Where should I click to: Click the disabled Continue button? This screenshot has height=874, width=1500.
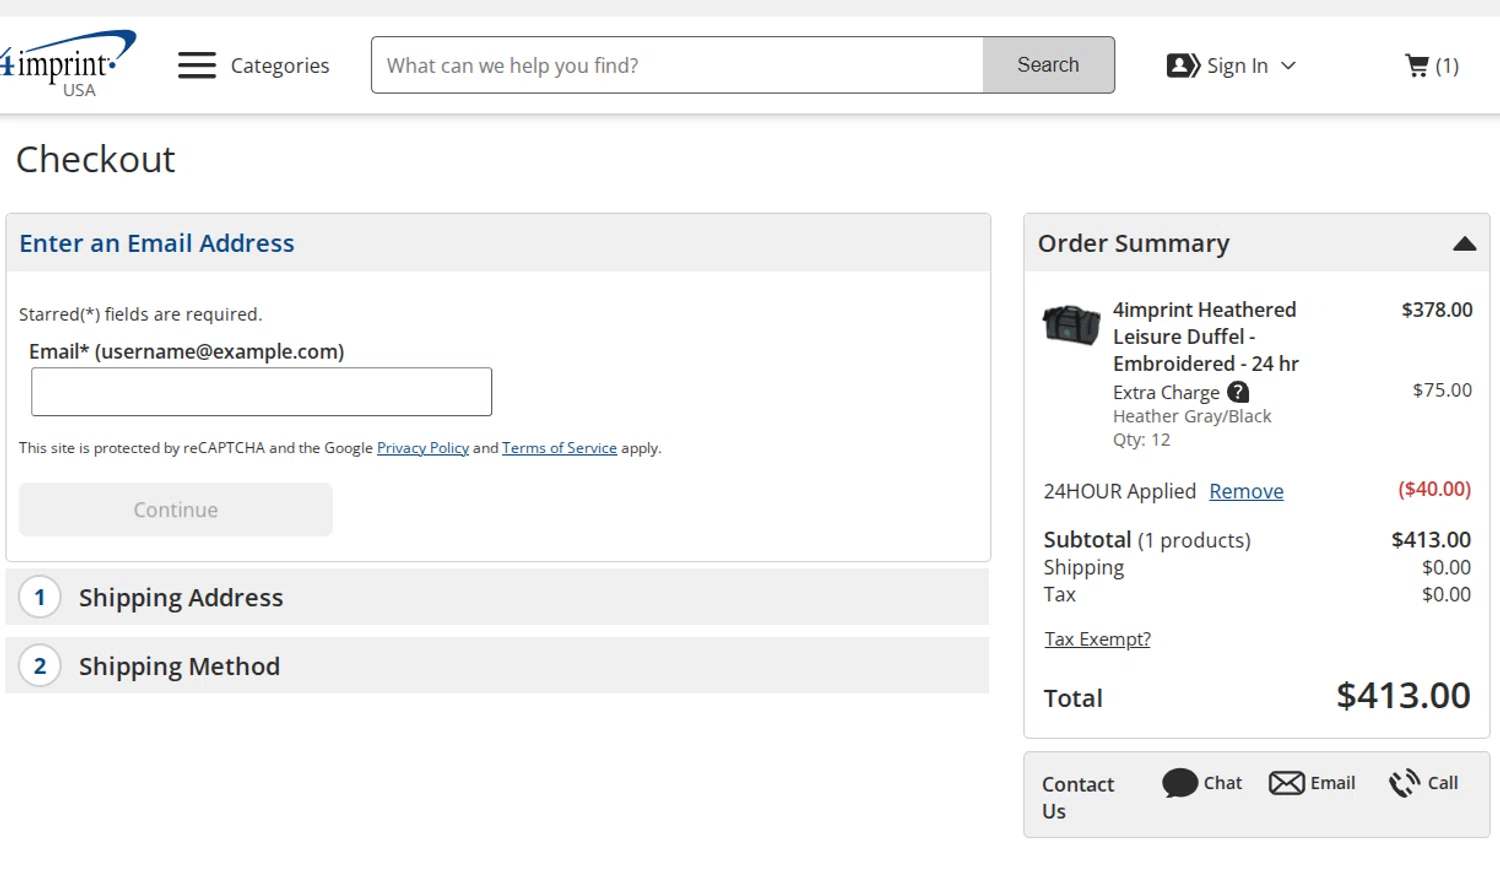[176, 510]
